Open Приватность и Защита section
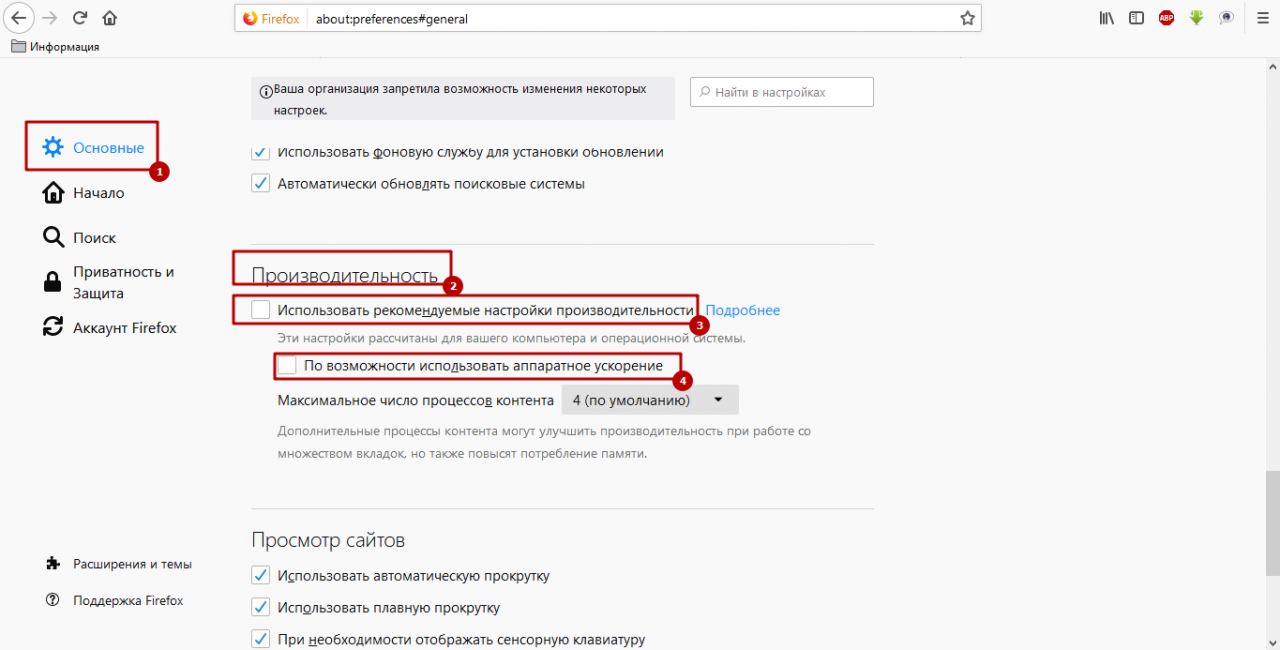1280x650 pixels. point(108,283)
